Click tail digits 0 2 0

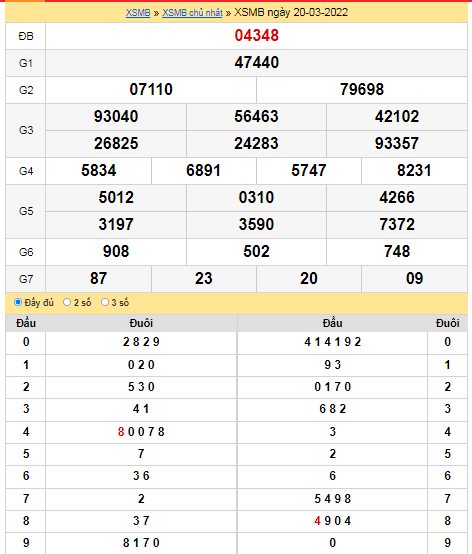point(141,365)
